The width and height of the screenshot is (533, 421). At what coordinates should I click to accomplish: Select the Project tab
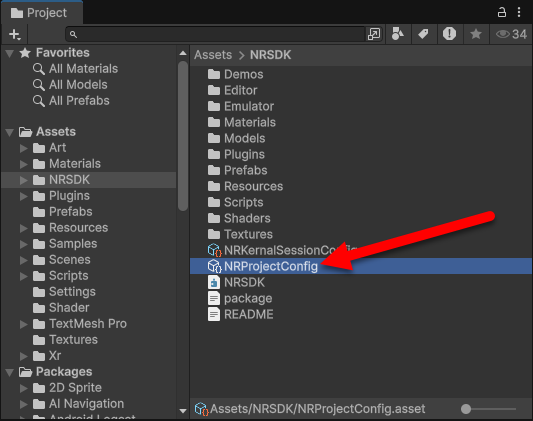pyautogui.click(x=41, y=13)
